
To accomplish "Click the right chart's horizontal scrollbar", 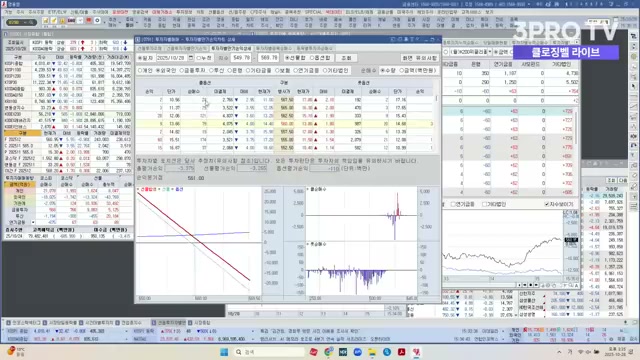I will pyautogui.click(x=478, y=285).
